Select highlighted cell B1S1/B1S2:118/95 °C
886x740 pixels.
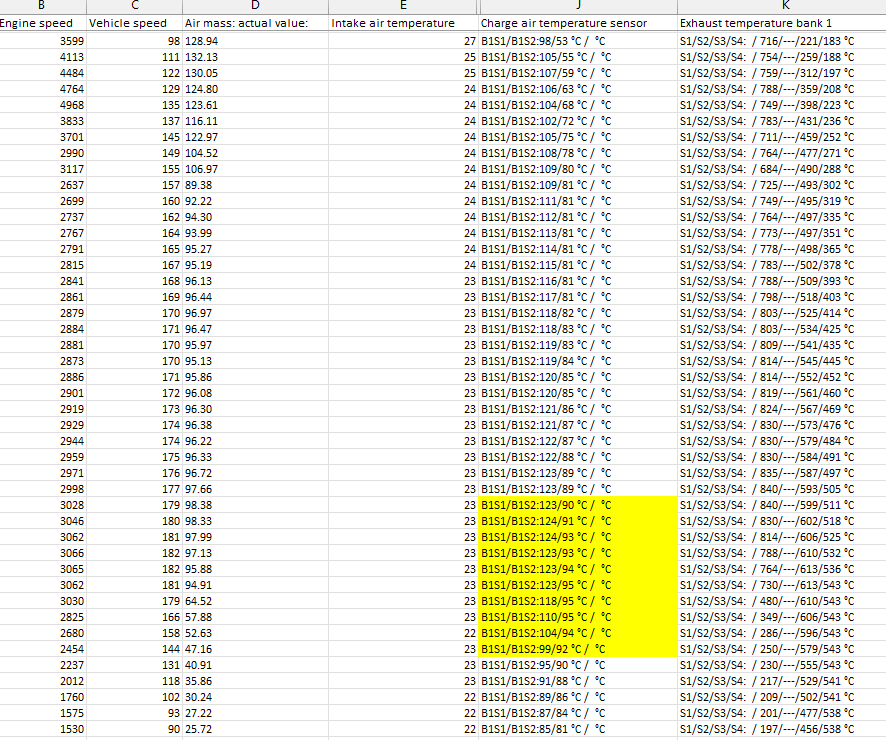coord(578,601)
